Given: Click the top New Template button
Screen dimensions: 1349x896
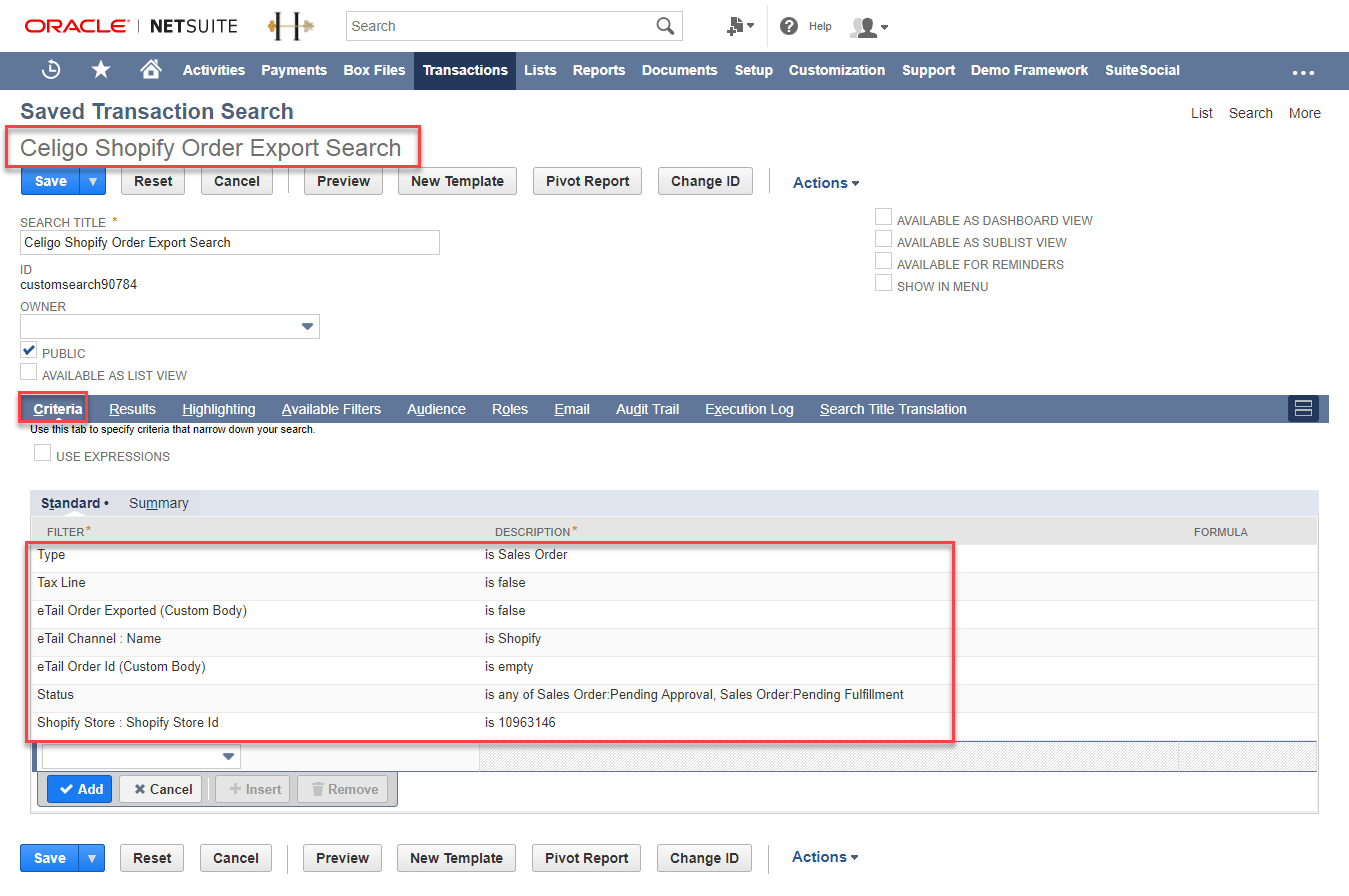Looking at the screenshot, I should [x=457, y=181].
